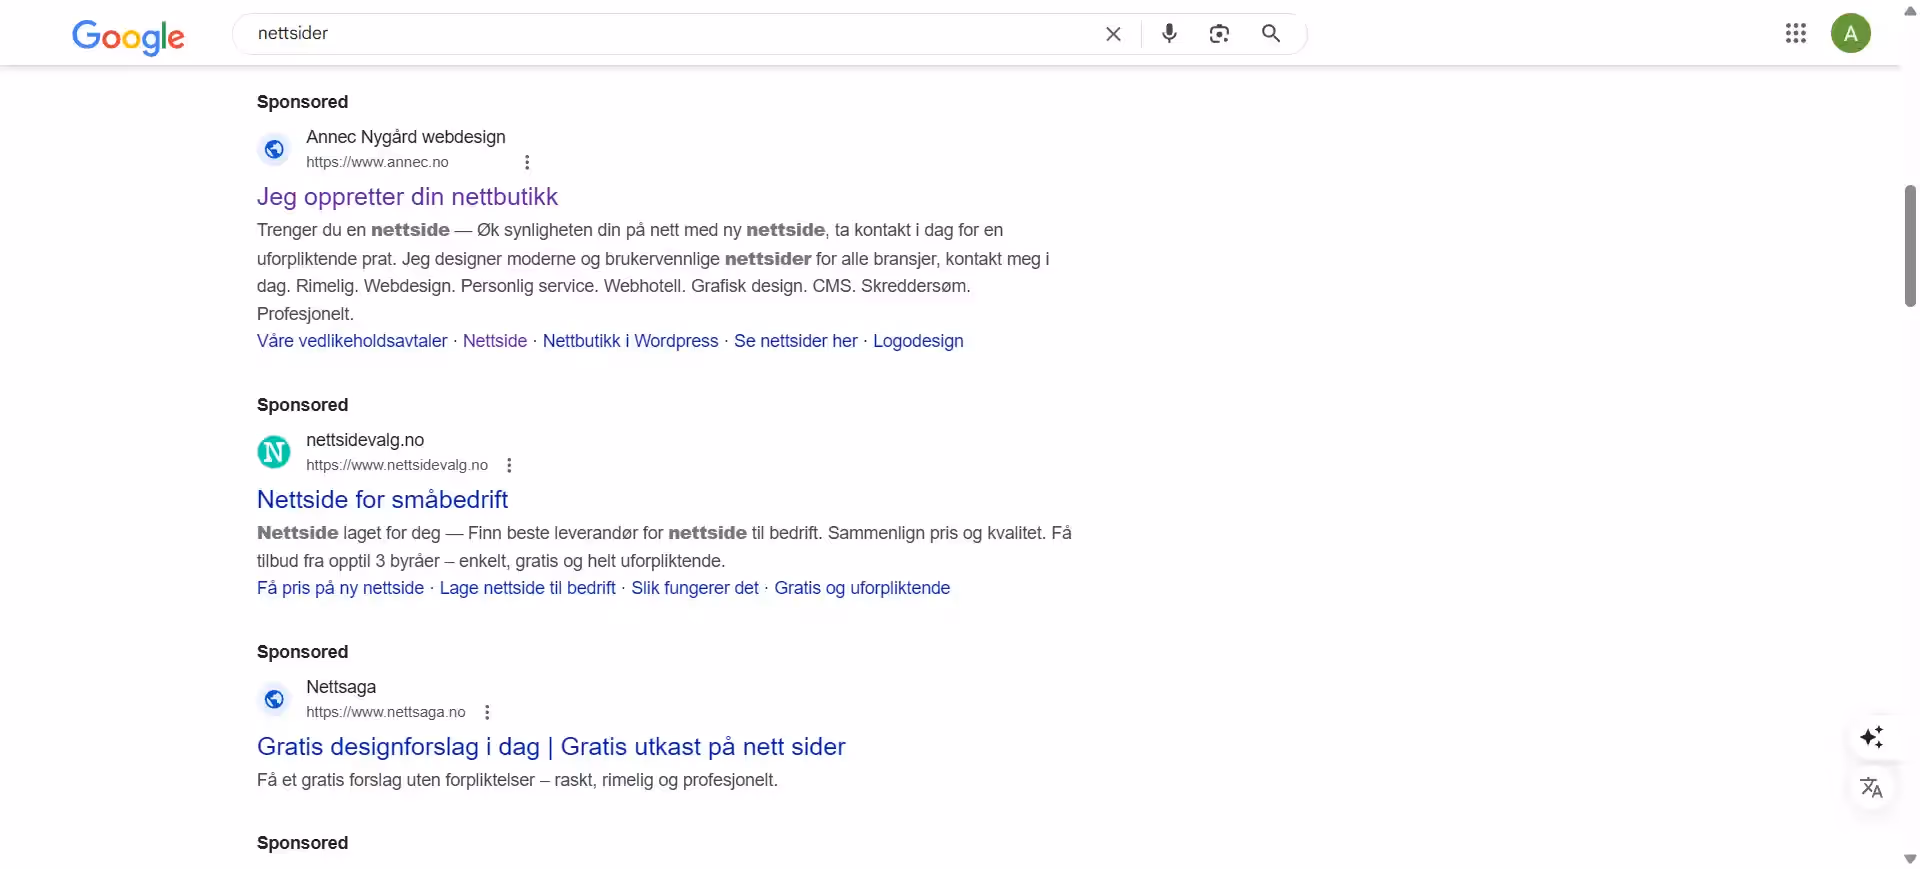Open 'Se nettsider her' sitelink
The width and height of the screenshot is (1920, 869).
(796, 341)
